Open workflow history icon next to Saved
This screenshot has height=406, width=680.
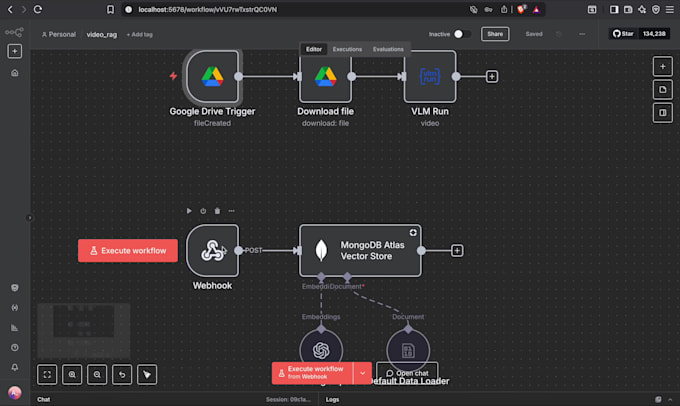(x=559, y=34)
